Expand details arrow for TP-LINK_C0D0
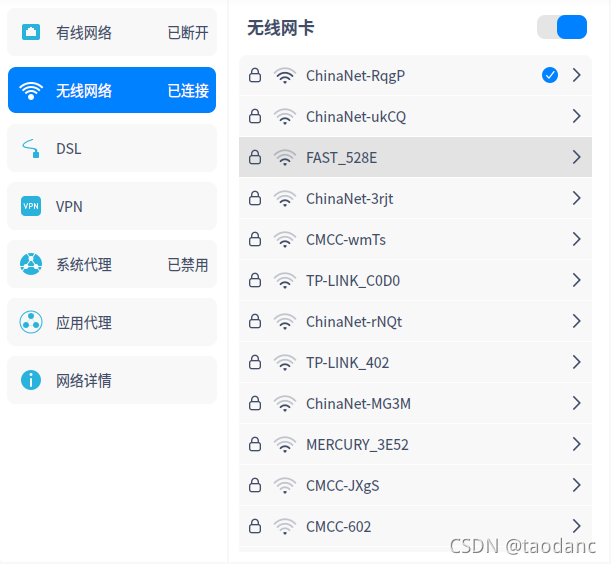 tap(577, 280)
